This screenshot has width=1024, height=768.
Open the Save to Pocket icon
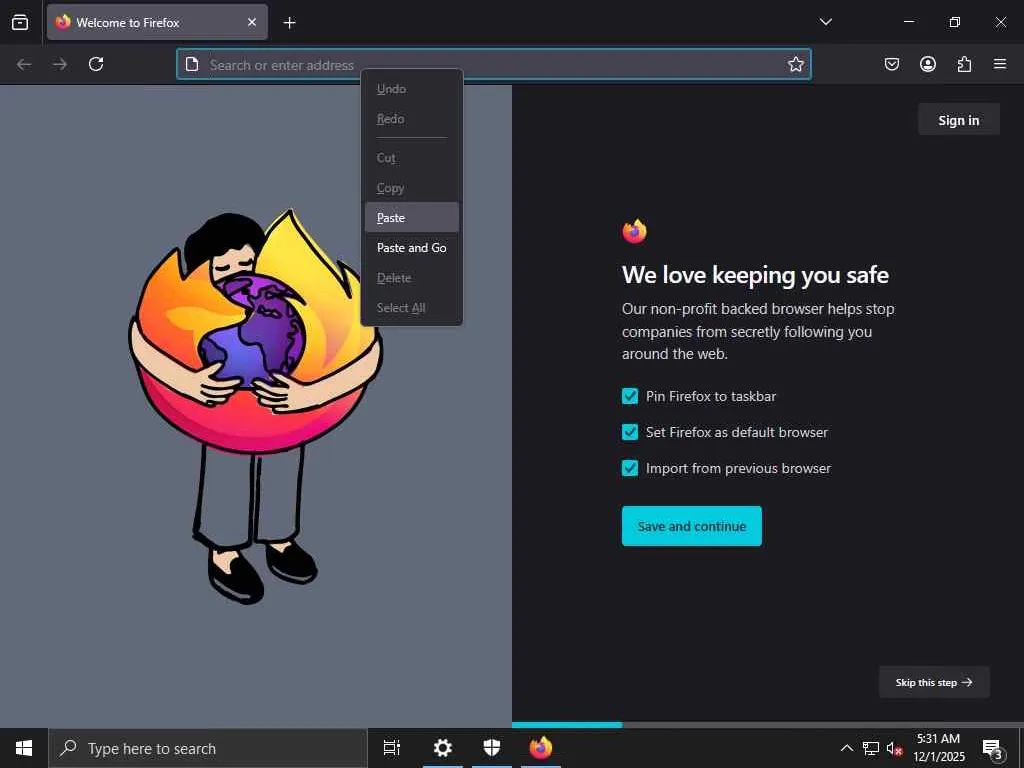point(892,64)
